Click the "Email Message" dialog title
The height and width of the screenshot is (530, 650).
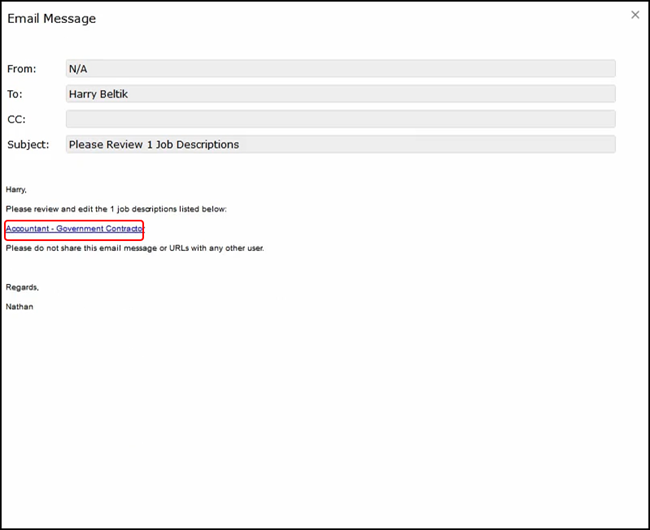tap(51, 19)
